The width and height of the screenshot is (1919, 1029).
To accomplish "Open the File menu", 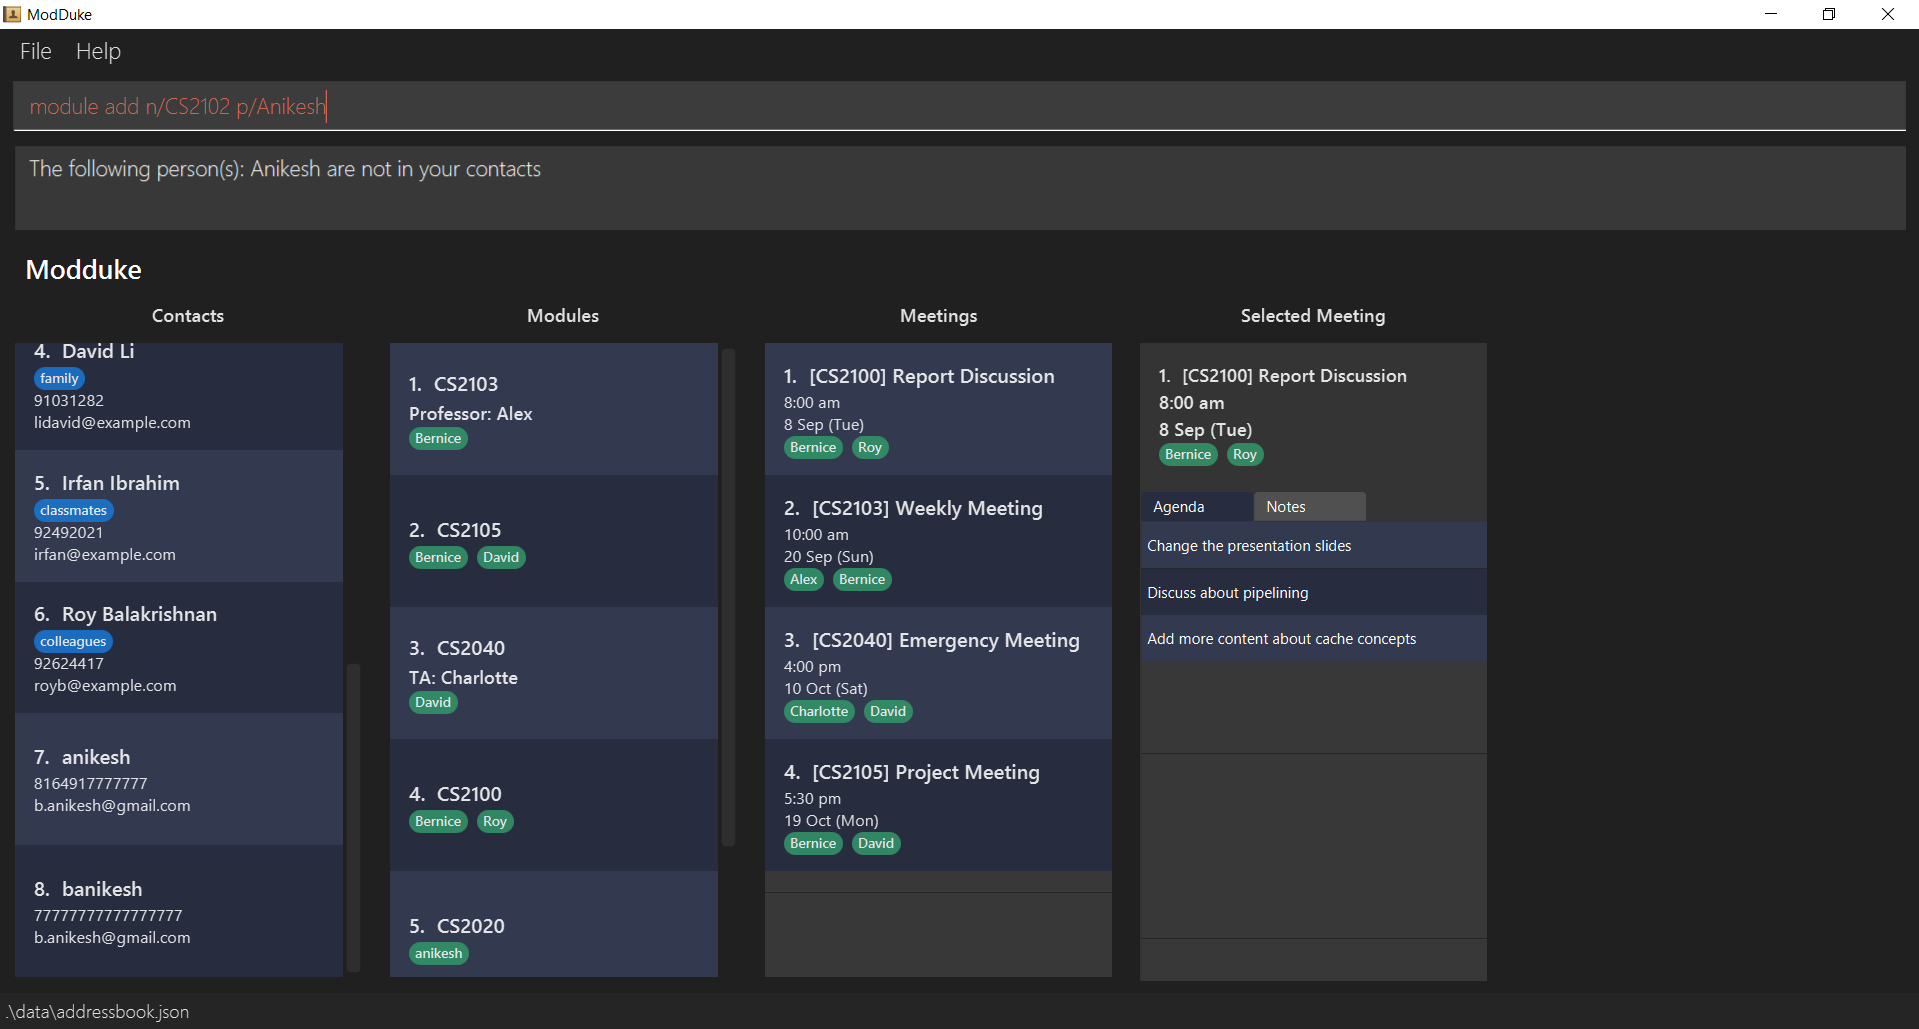I will [x=36, y=51].
